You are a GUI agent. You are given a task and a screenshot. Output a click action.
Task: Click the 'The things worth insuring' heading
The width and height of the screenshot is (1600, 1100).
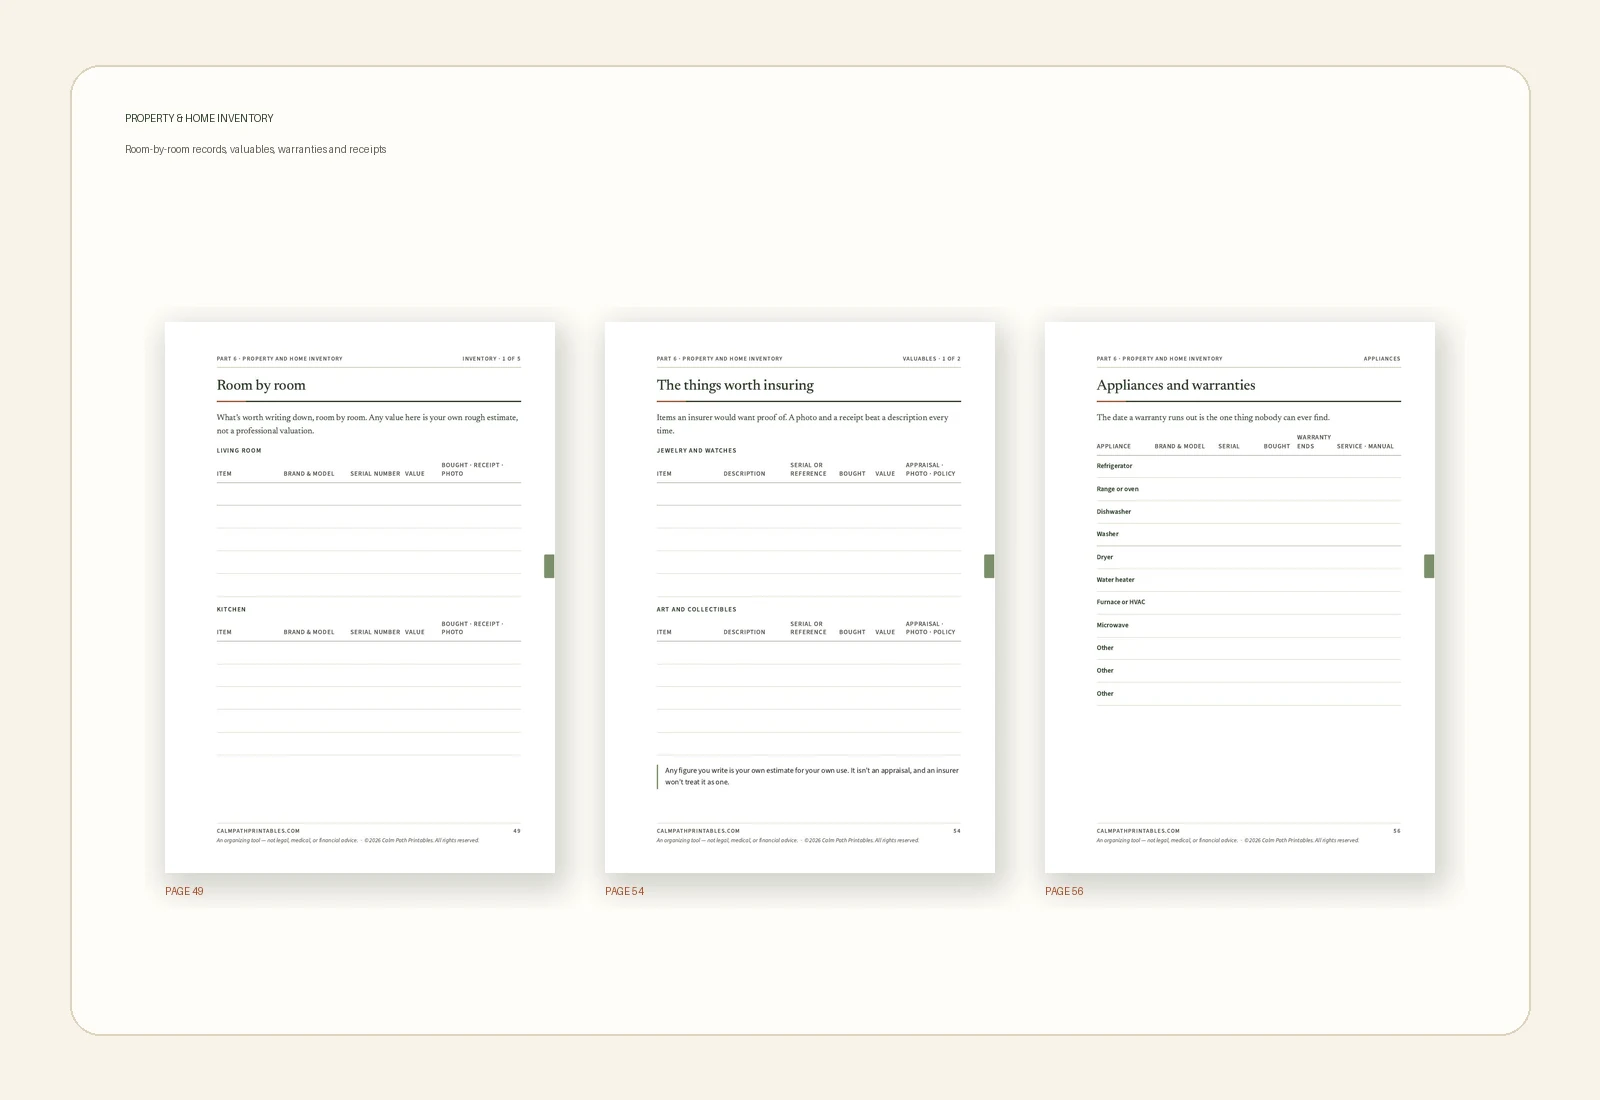735,385
